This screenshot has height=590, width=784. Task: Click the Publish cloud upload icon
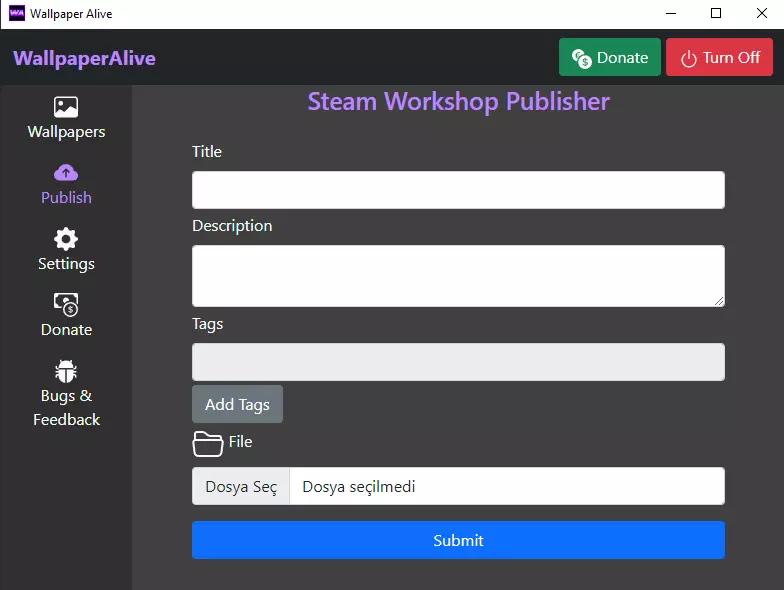tap(66, 173)
